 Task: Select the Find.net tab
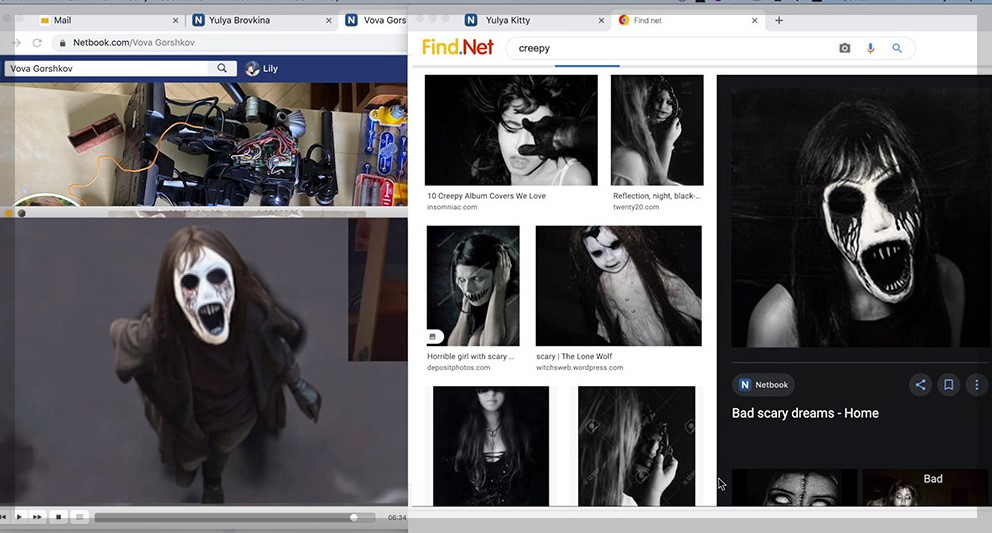tap(647, 20)
